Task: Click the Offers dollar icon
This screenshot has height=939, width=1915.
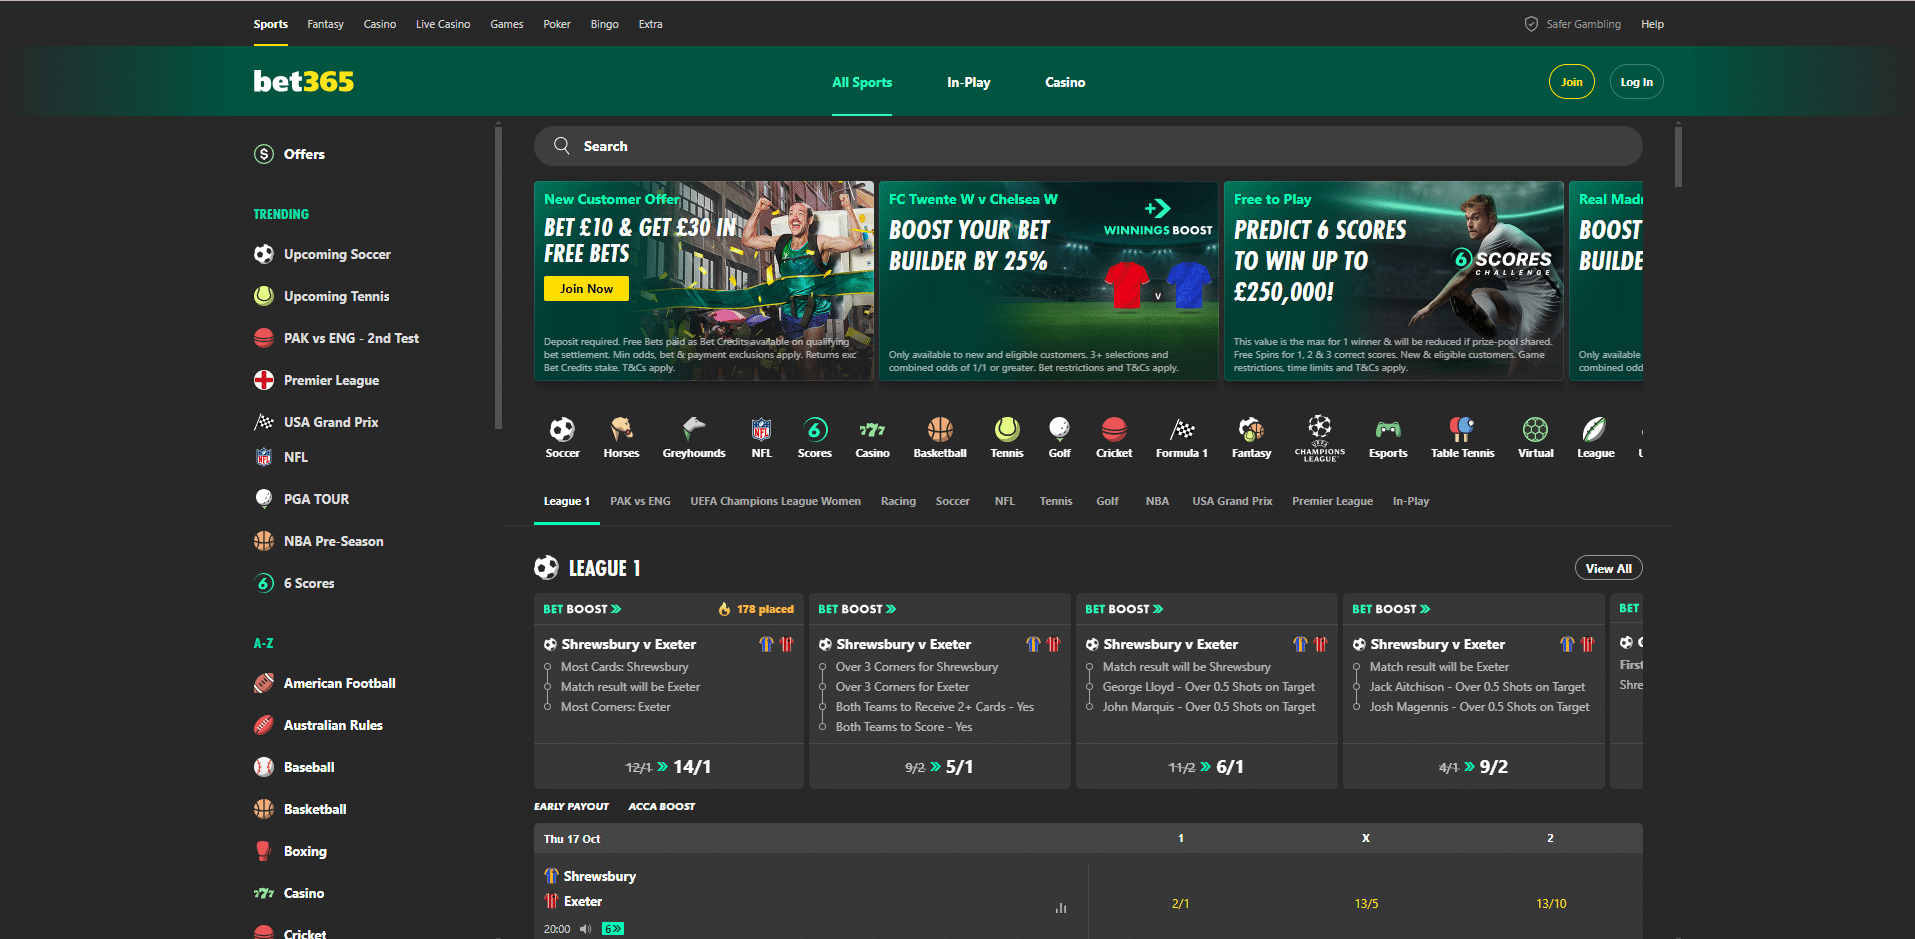Action: pos(264,154)
